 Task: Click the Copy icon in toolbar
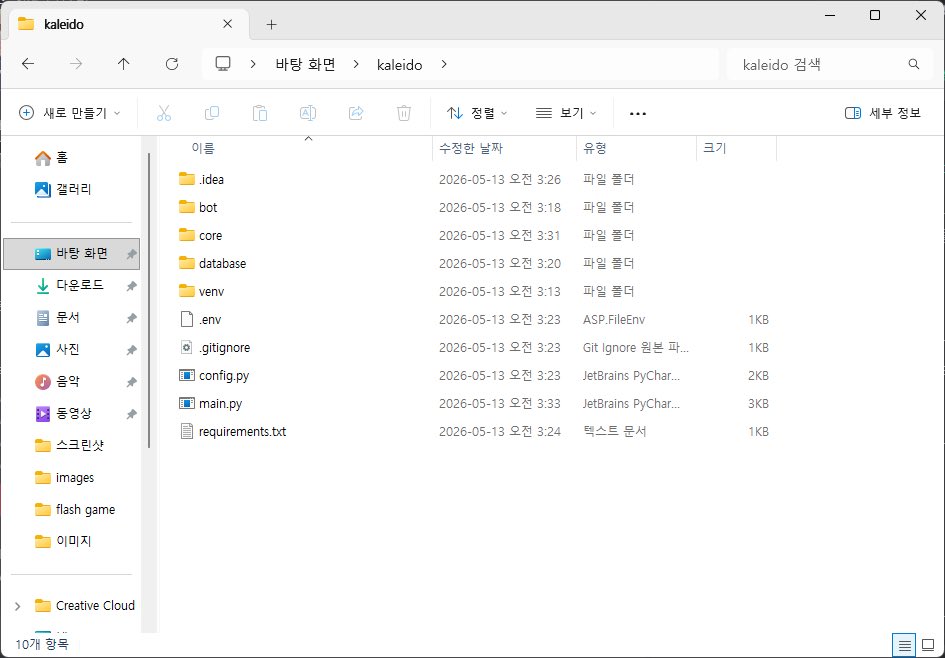coord(212,113)
